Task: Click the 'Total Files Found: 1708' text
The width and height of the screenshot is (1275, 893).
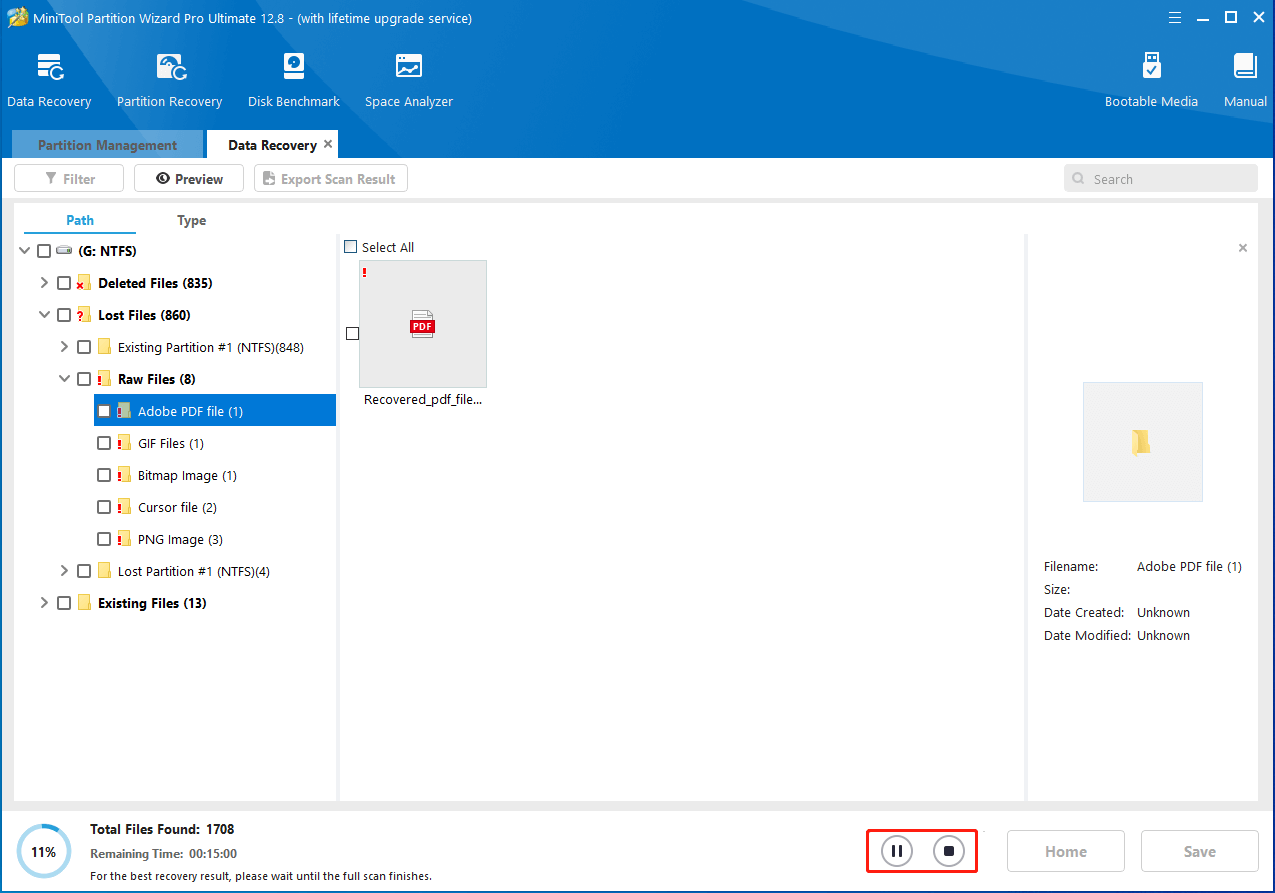Action: 162,829
